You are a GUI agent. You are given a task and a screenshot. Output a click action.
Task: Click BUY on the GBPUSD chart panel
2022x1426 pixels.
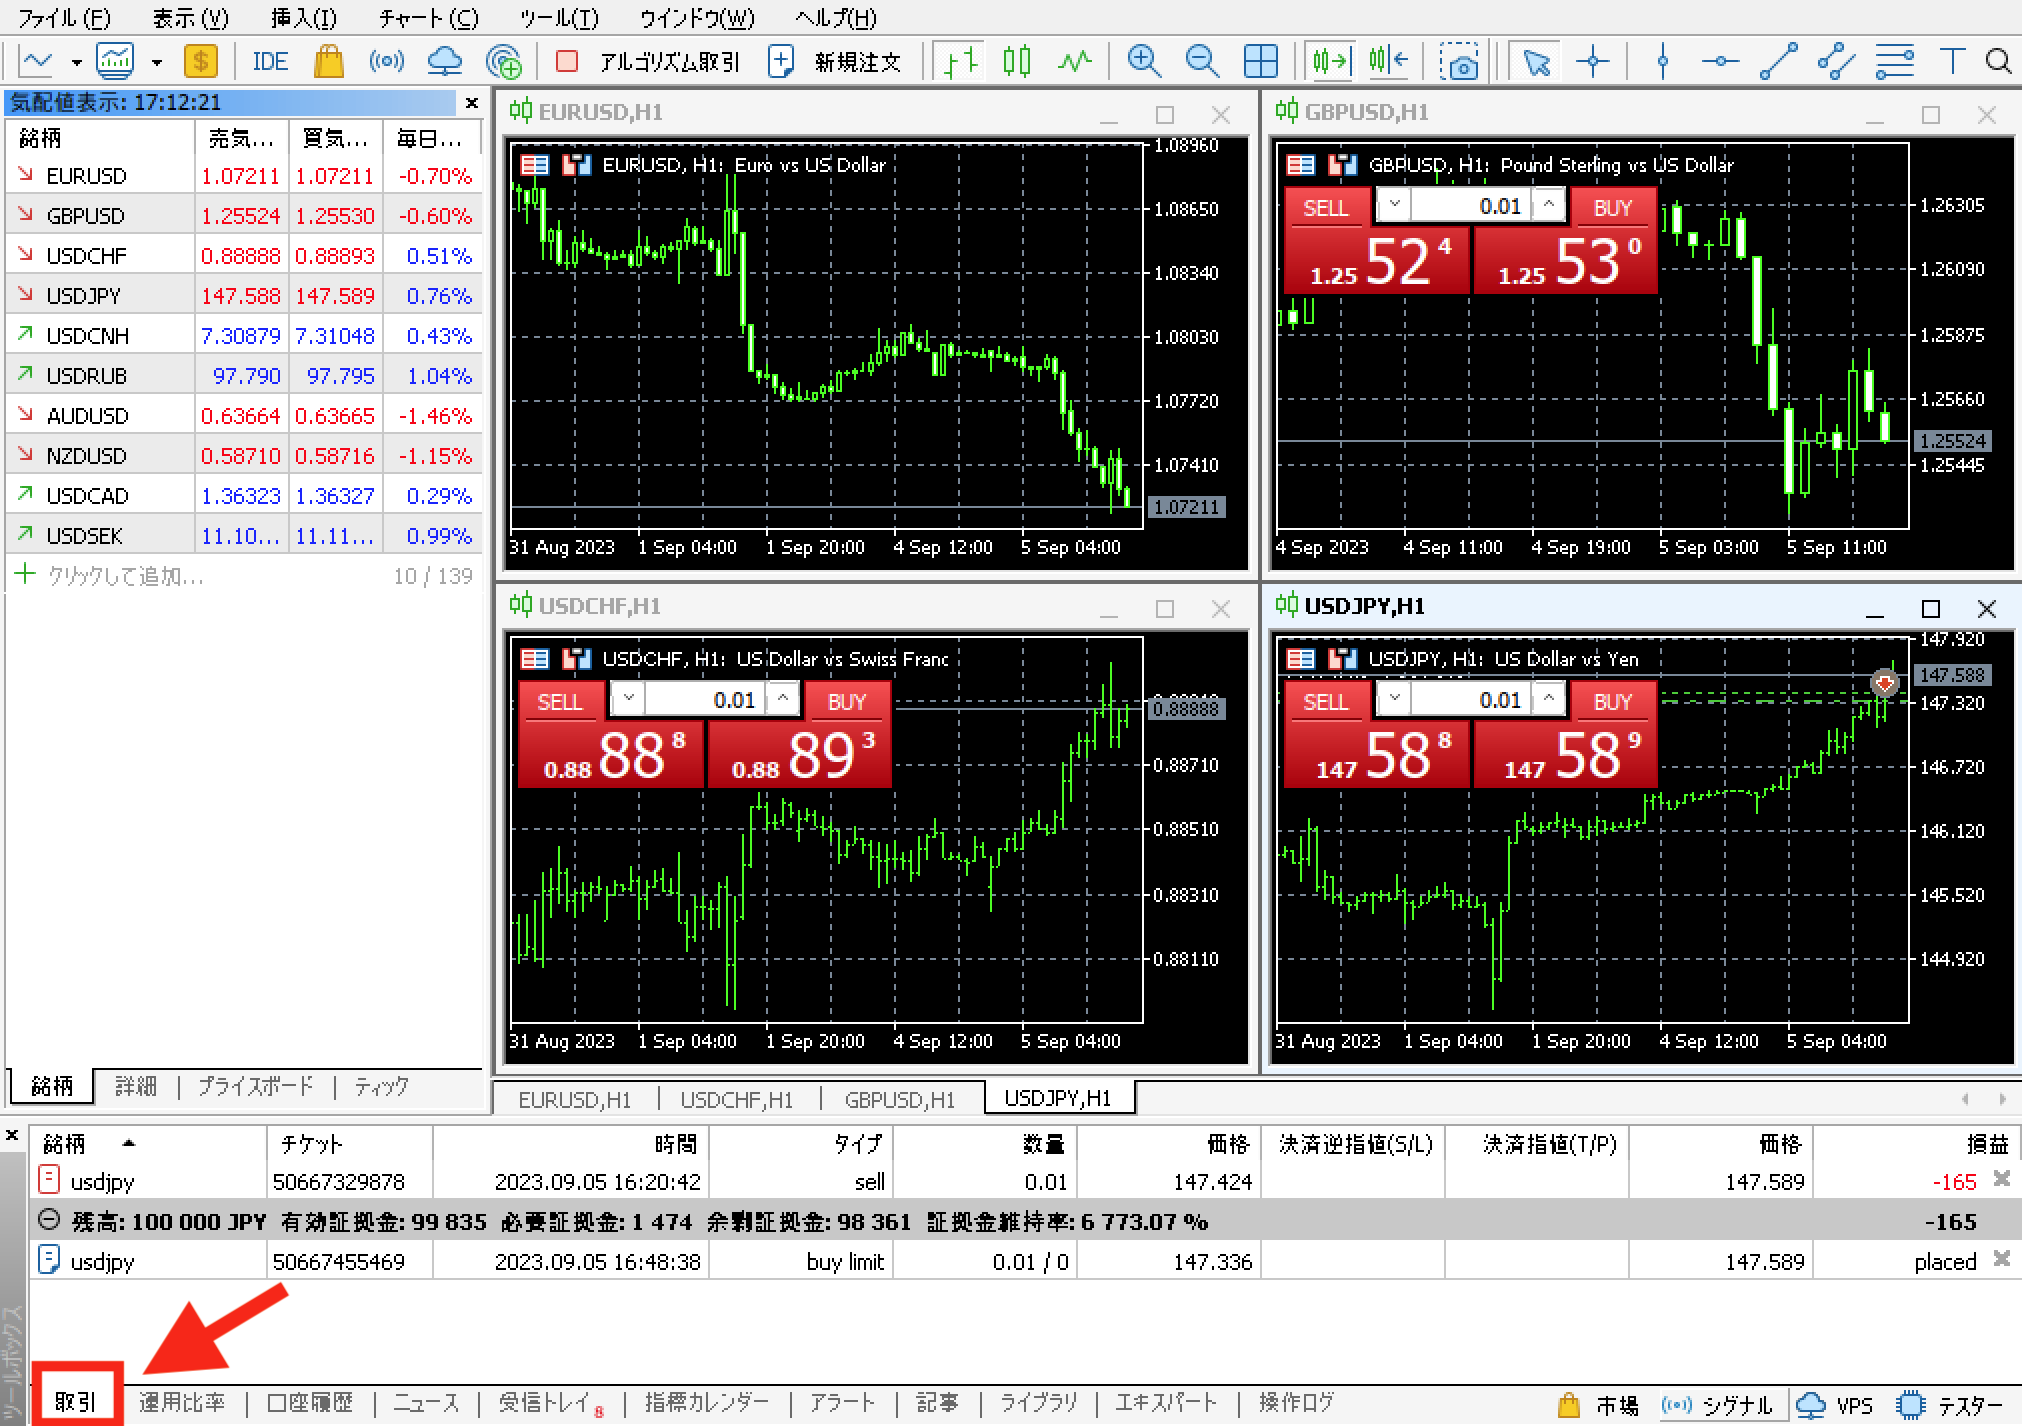point(1612,208)
